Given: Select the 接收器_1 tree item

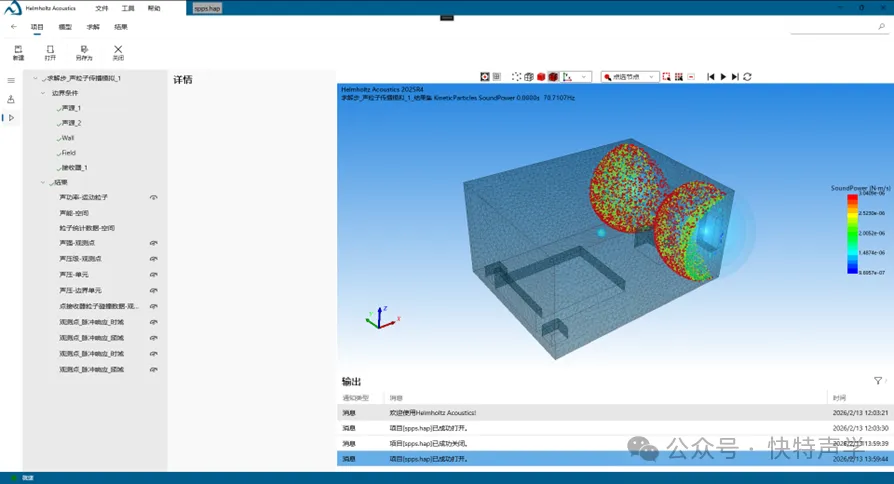Looking at the screenshot, I should pyautogui.click(x=74, y=168).
